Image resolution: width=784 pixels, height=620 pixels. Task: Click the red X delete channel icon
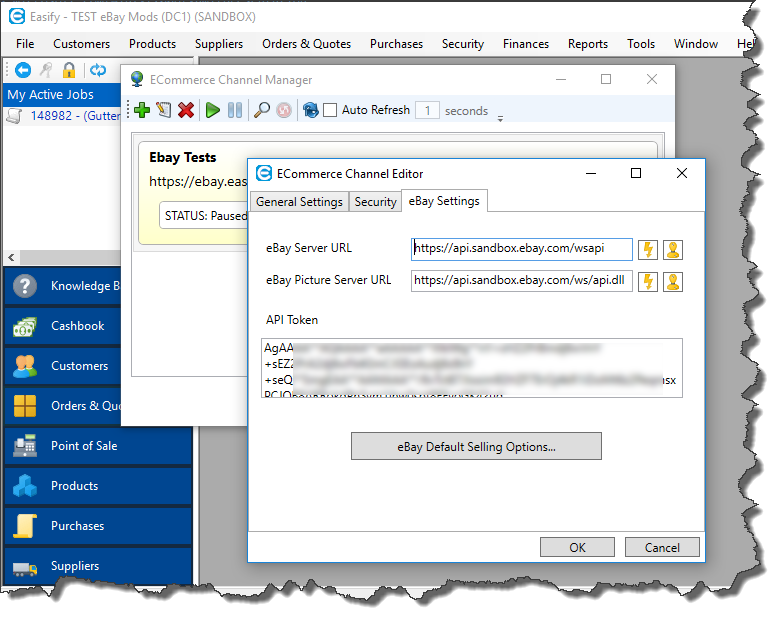(x=186, y=110)
